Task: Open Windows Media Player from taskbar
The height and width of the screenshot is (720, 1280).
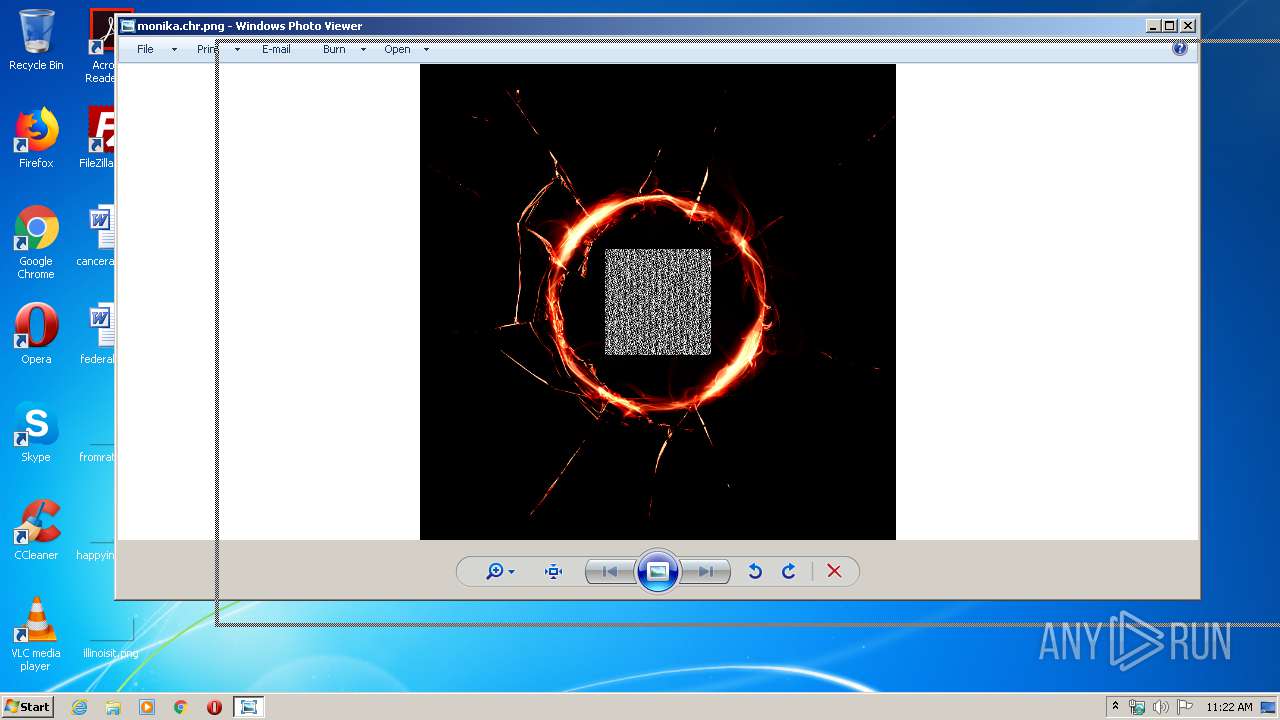Action: 147,707
